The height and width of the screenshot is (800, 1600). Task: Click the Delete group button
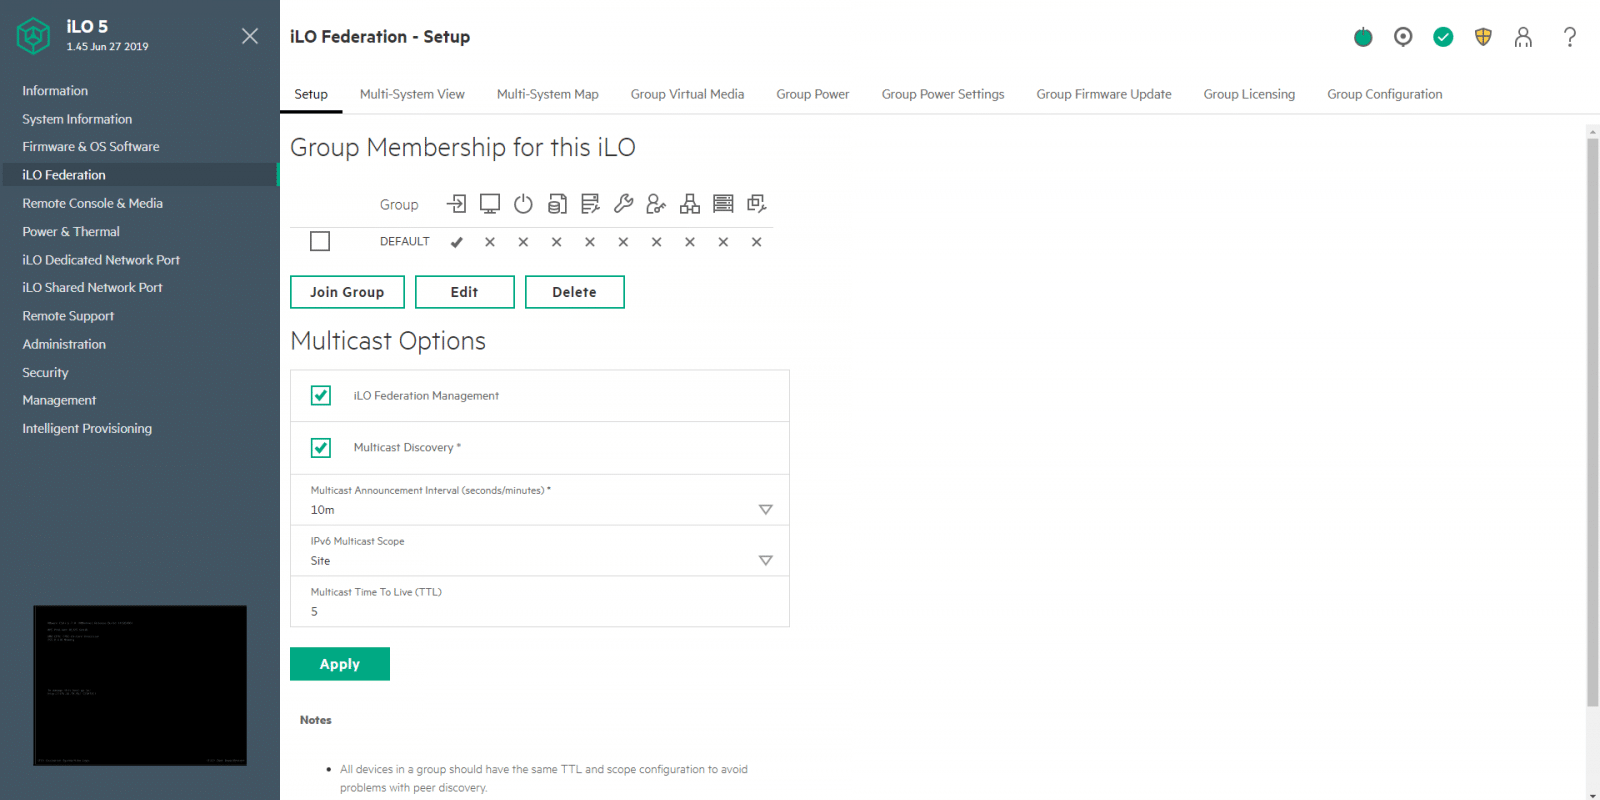pyautogui.click(x=574, y=292)
